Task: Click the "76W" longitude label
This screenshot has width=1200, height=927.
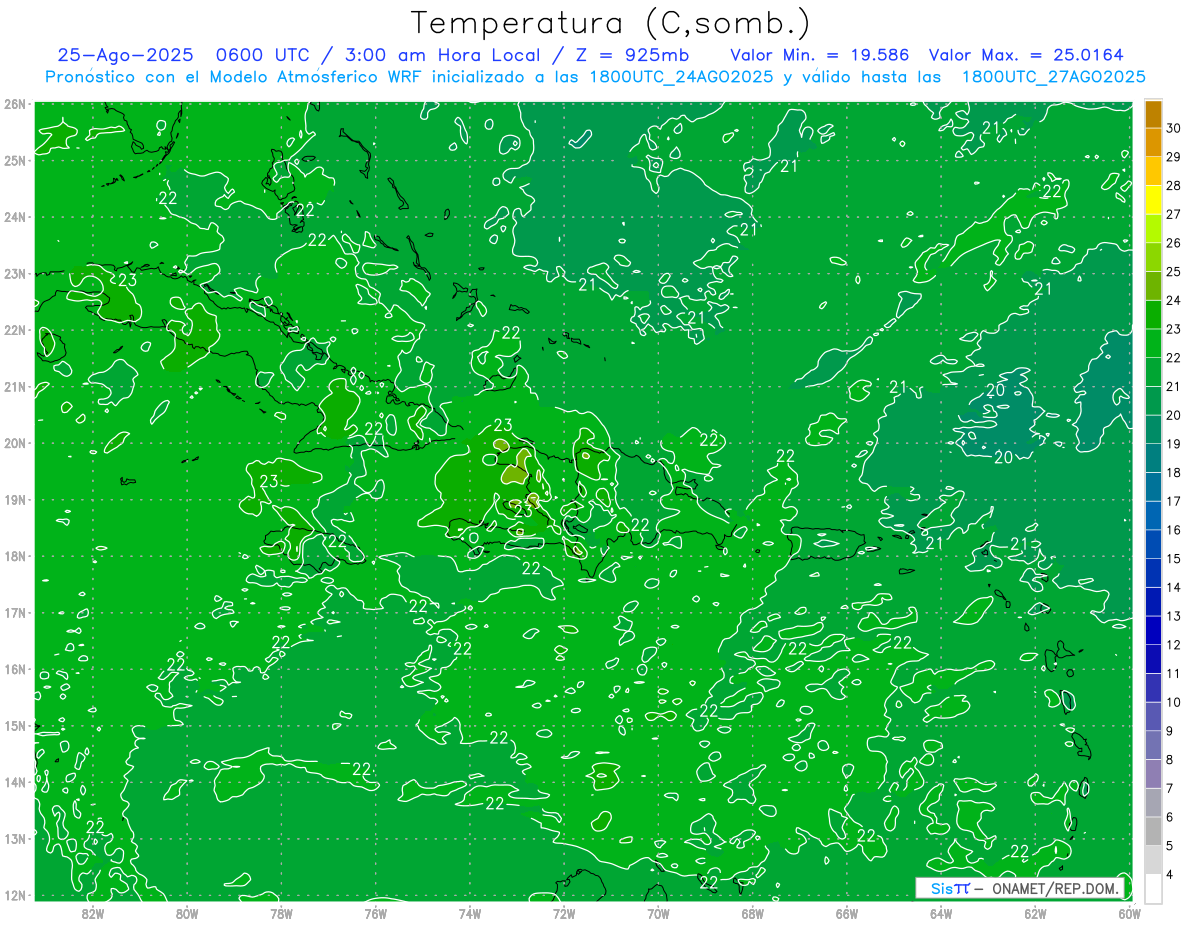Action: click(375, 913)
